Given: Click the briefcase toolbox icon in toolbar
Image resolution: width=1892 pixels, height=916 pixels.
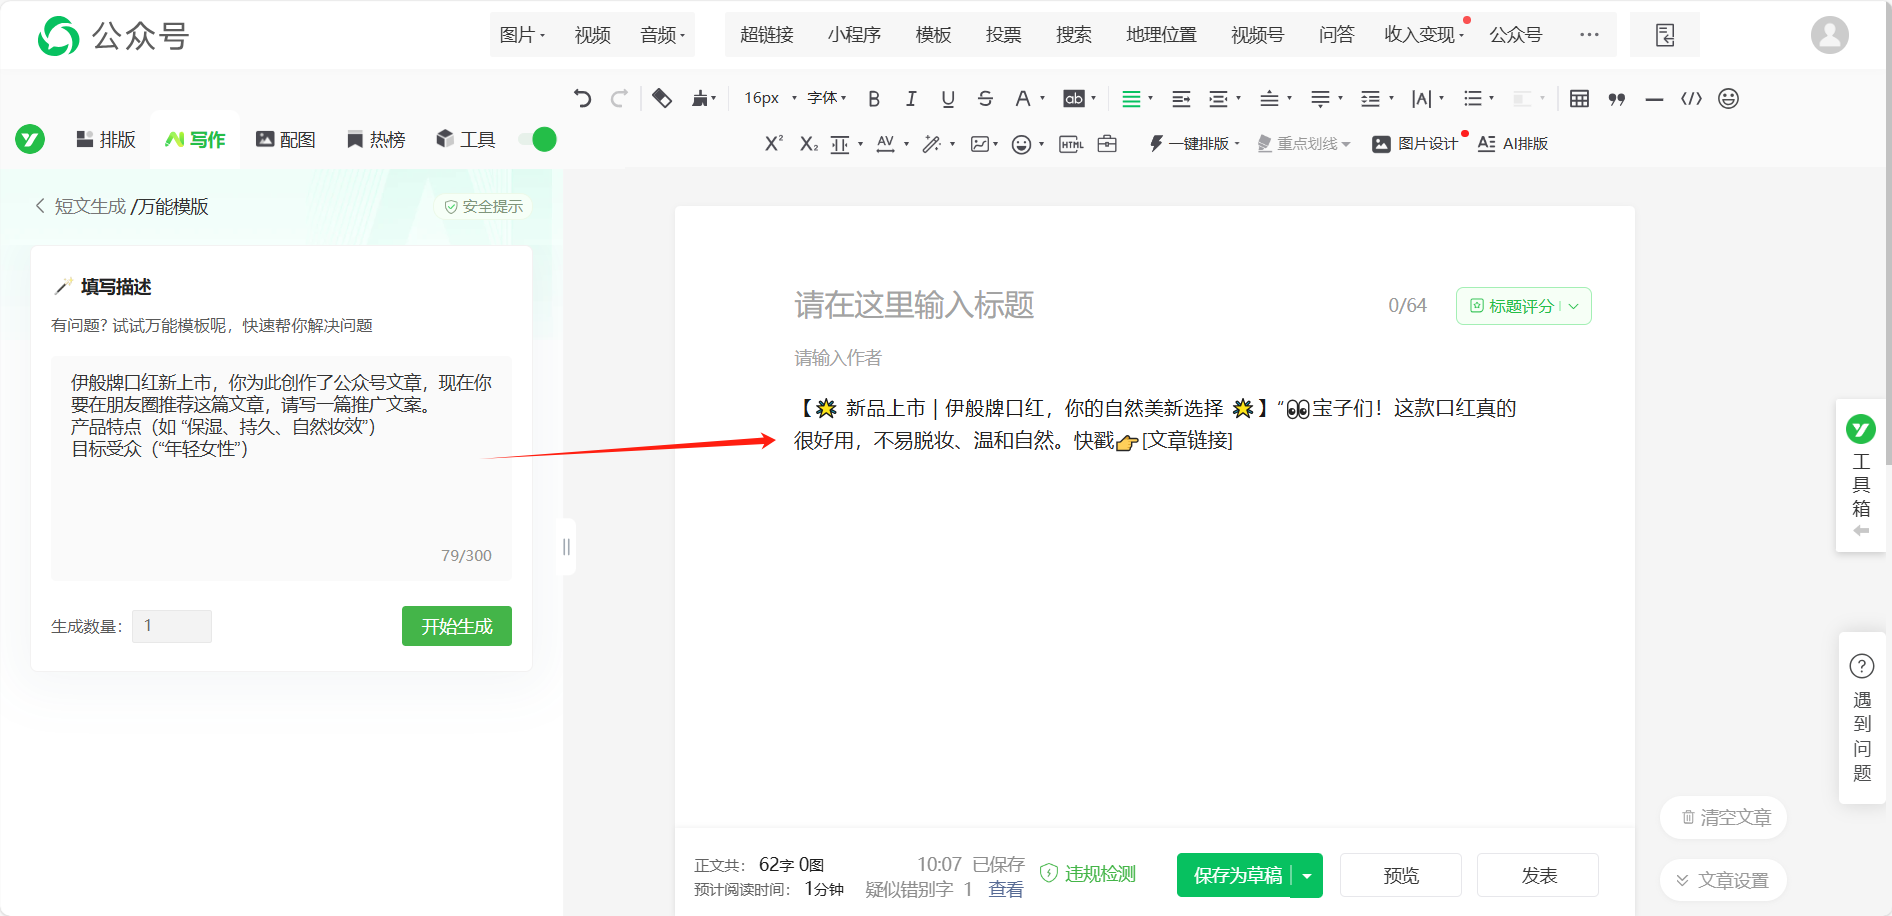Looking at the screenshot, I should (x=1107, y=144).
